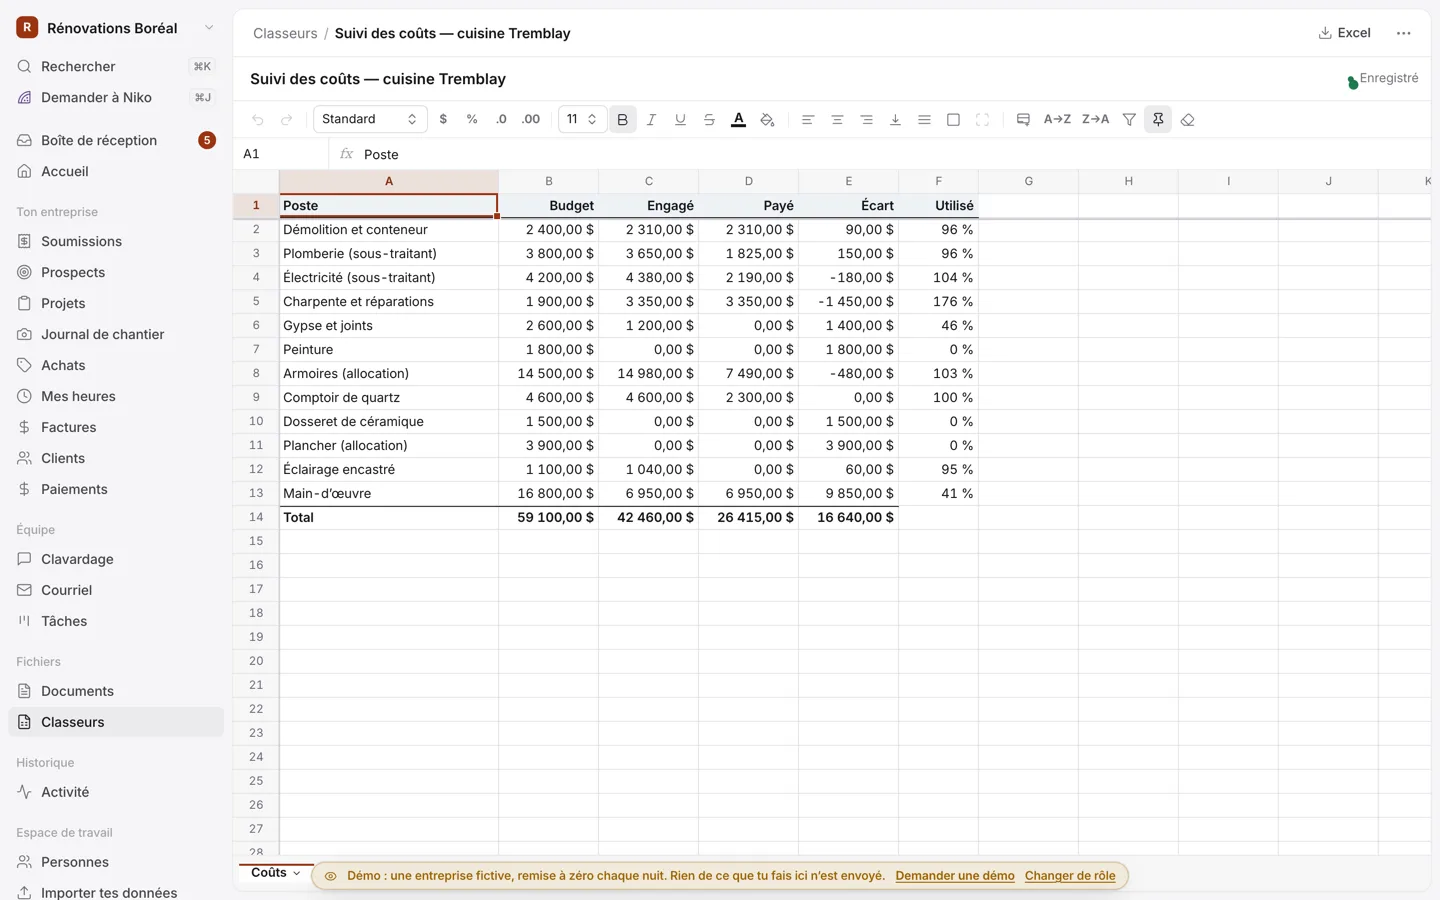1440x900 pixels.
Task: Select column C header
Action: point(649,182)
